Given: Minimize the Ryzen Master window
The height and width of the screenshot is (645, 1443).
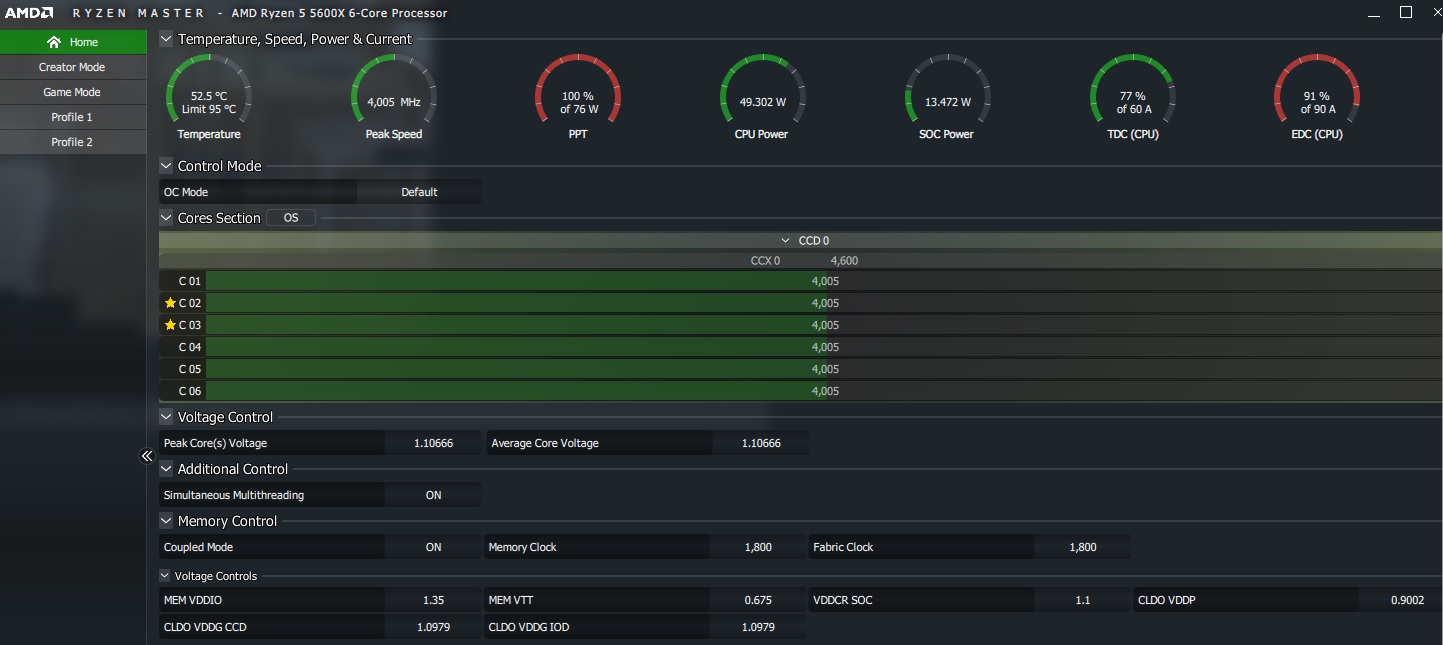Looking at the screenshot, I should [x=1372, y=13].
